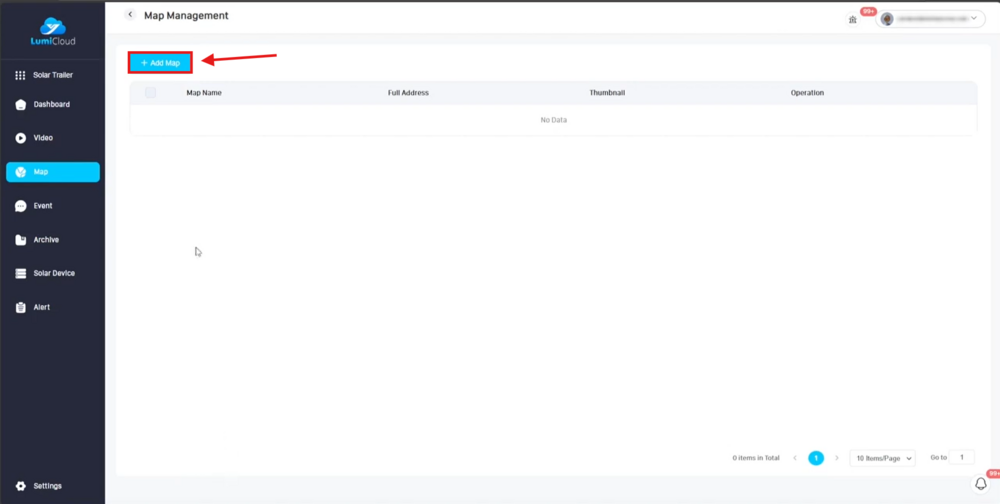Click the Video play icon

tap(20, 138)
